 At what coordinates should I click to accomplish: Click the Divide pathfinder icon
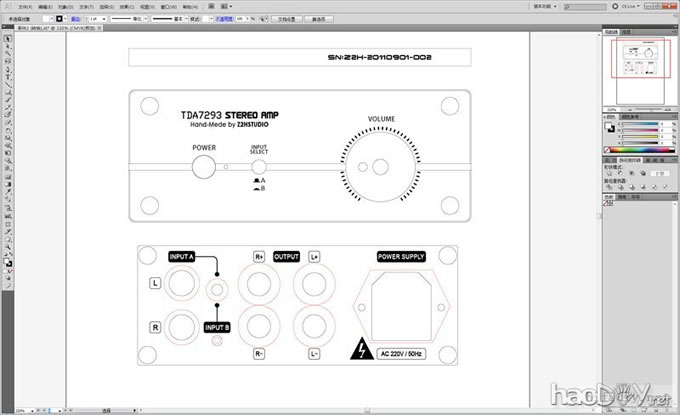point(610,186)
